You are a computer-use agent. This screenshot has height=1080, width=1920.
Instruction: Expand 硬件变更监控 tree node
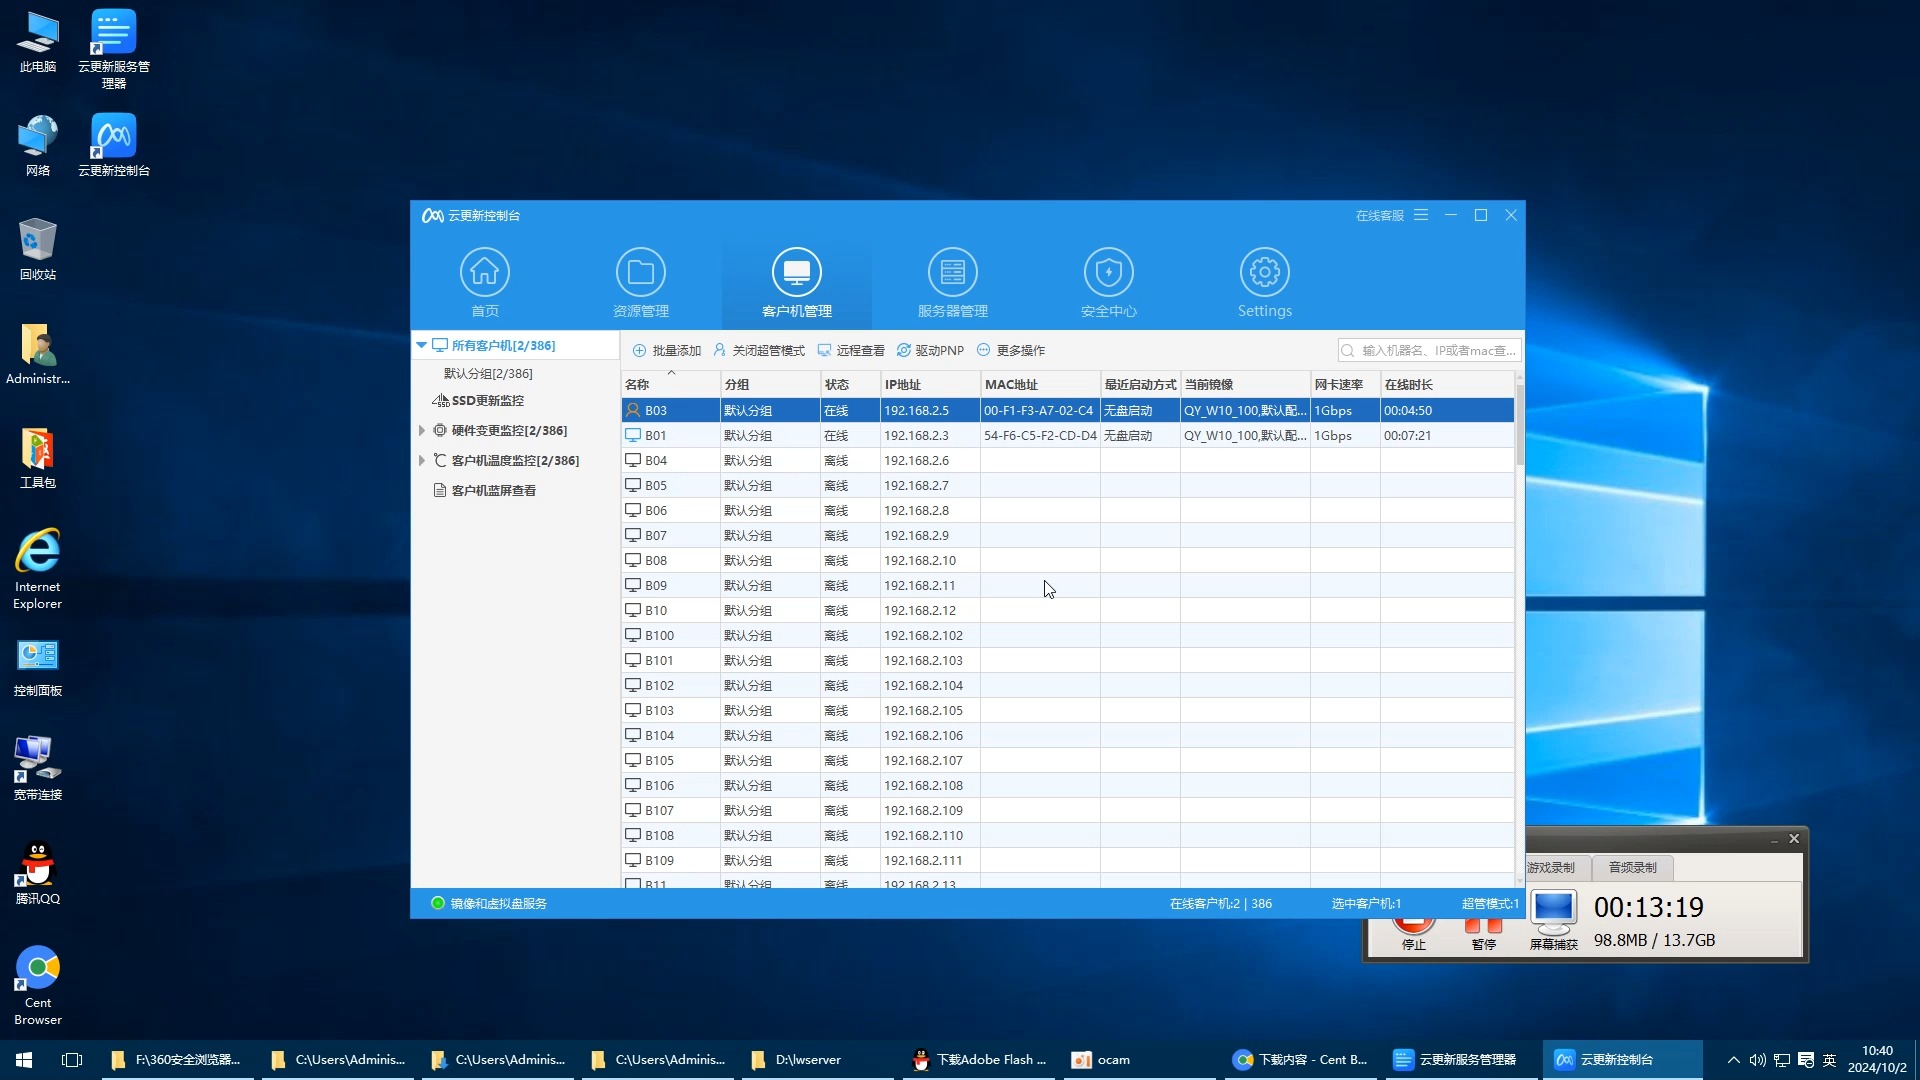click(x=422, y=431)
